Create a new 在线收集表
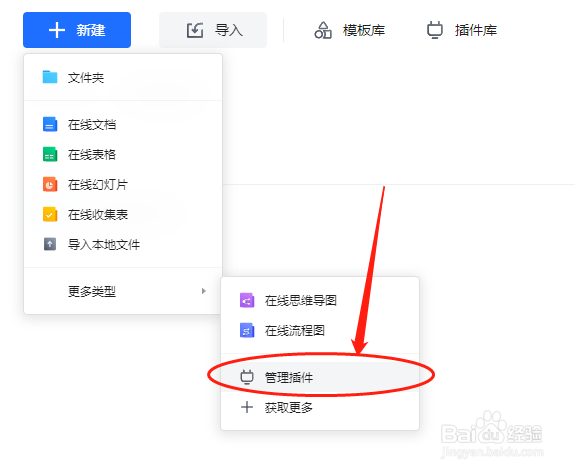 click(123, 215)
